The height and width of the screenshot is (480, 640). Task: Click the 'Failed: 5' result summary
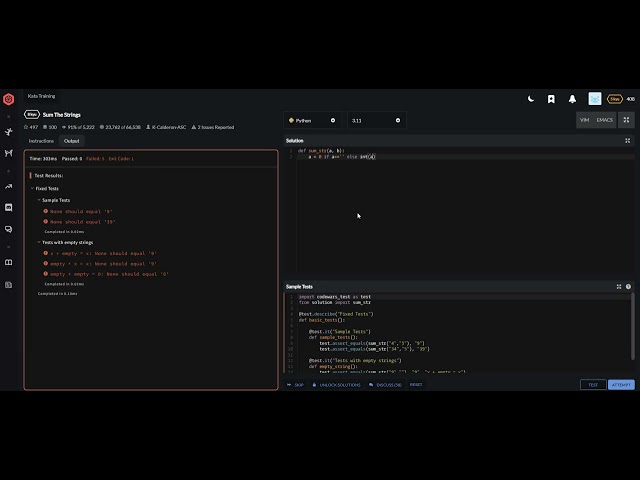click(95, 158)
